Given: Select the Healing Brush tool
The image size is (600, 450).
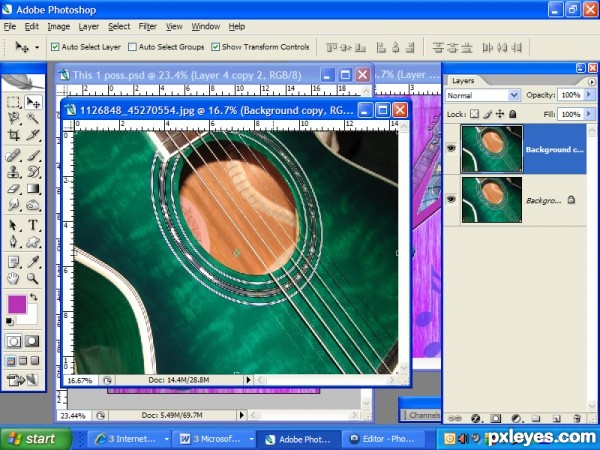Looking at the screenshot, I should [13, 155].
